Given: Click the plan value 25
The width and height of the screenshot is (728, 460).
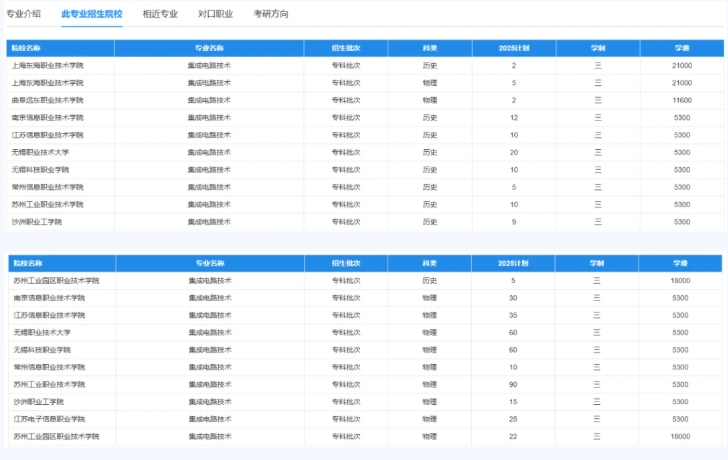Looking at the screenshot, I should click(x=513, y=419).
